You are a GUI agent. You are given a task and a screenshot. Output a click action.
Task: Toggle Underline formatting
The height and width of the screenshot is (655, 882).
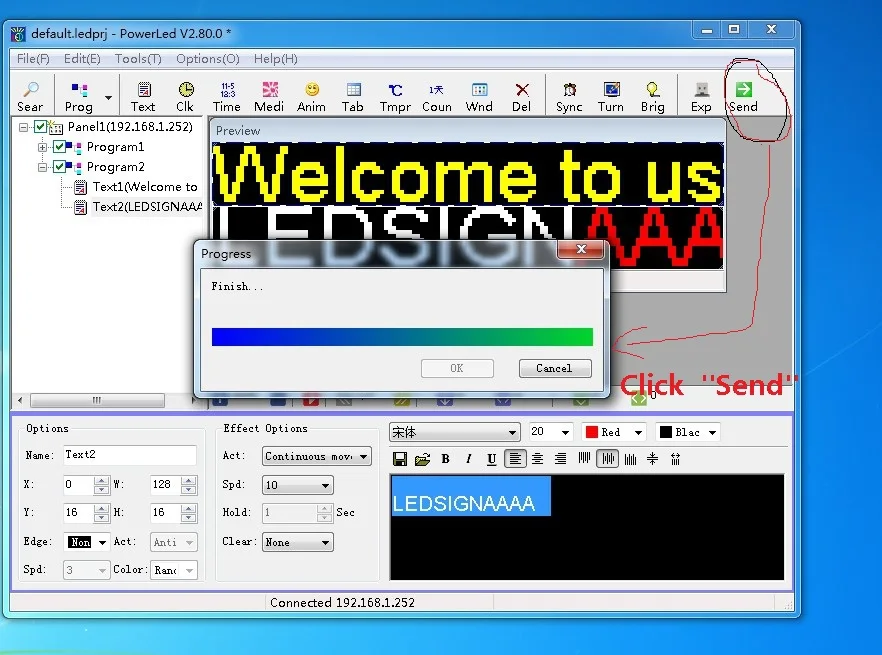(492, 459)
